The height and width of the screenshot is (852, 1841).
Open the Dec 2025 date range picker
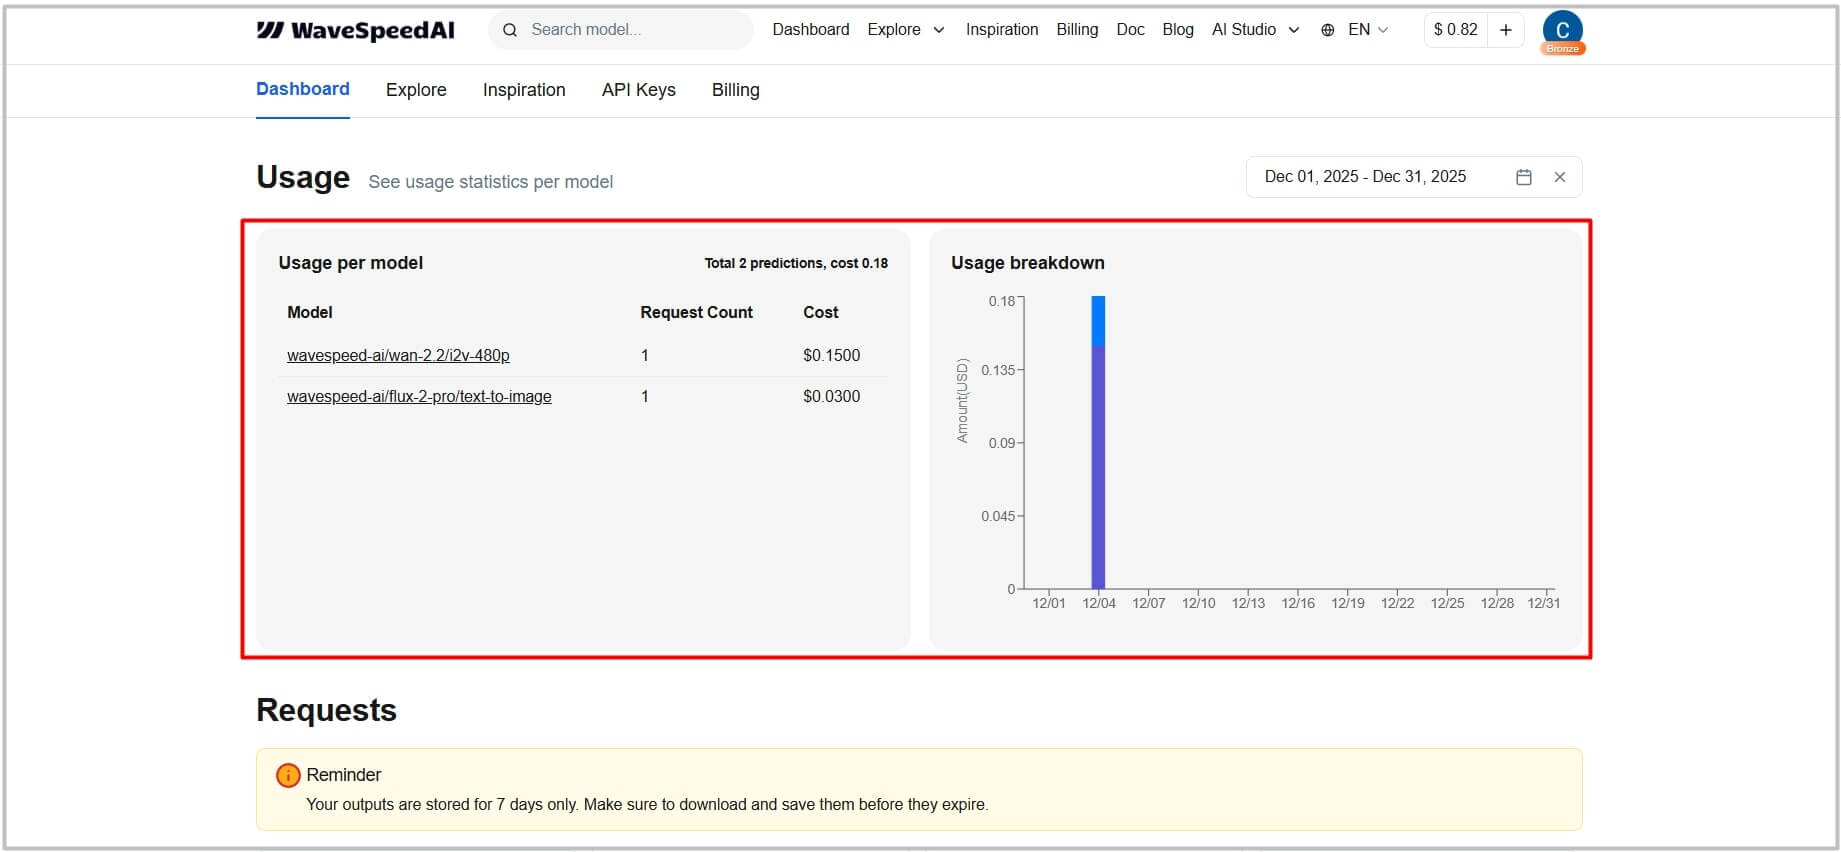(x=1414, y=177)
